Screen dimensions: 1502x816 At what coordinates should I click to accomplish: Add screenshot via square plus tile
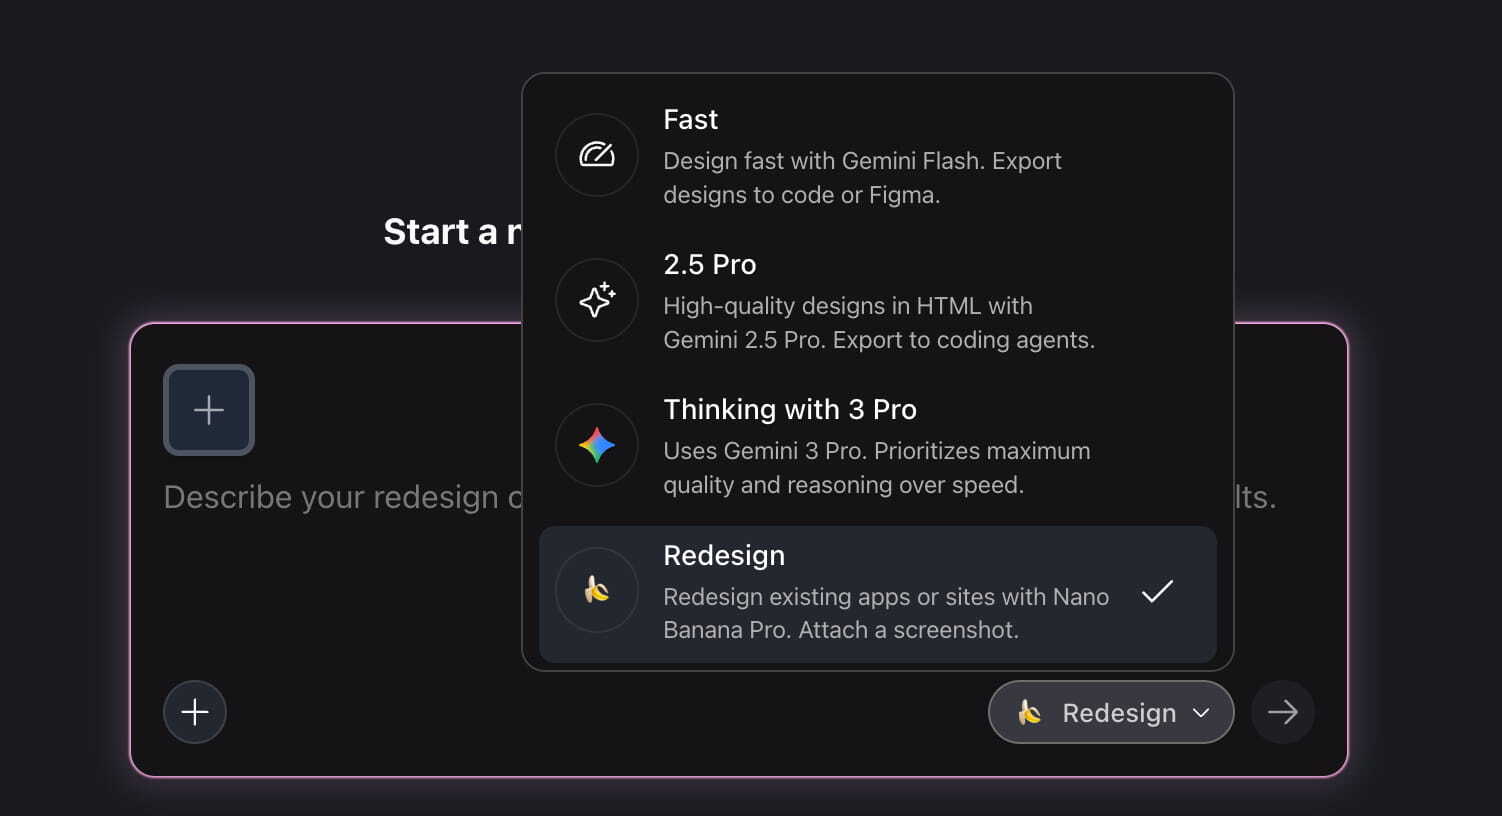(x=209, y=410)
